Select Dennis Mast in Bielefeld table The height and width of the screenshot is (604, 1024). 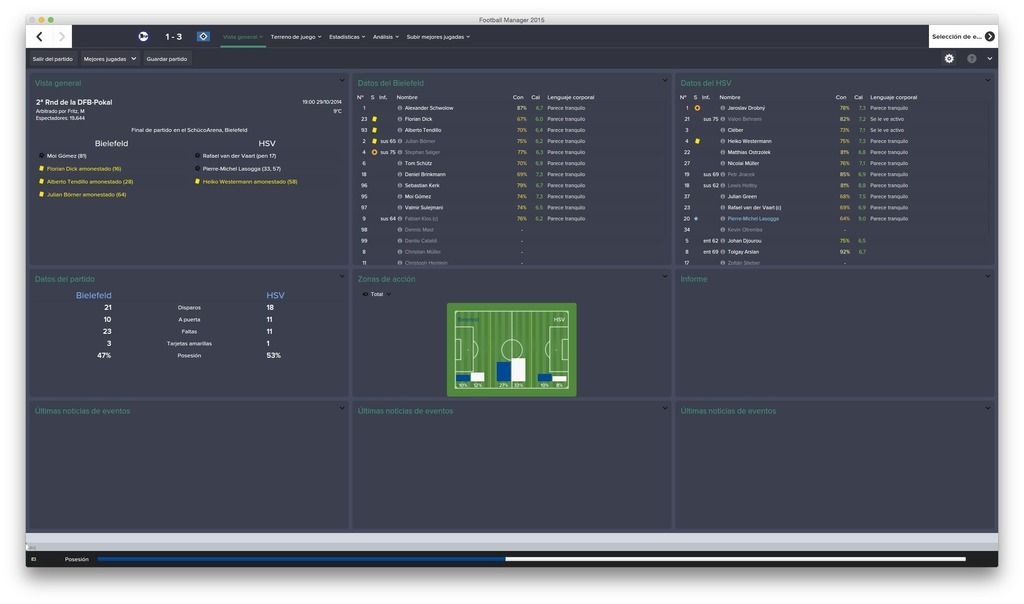tap(419, 230)
